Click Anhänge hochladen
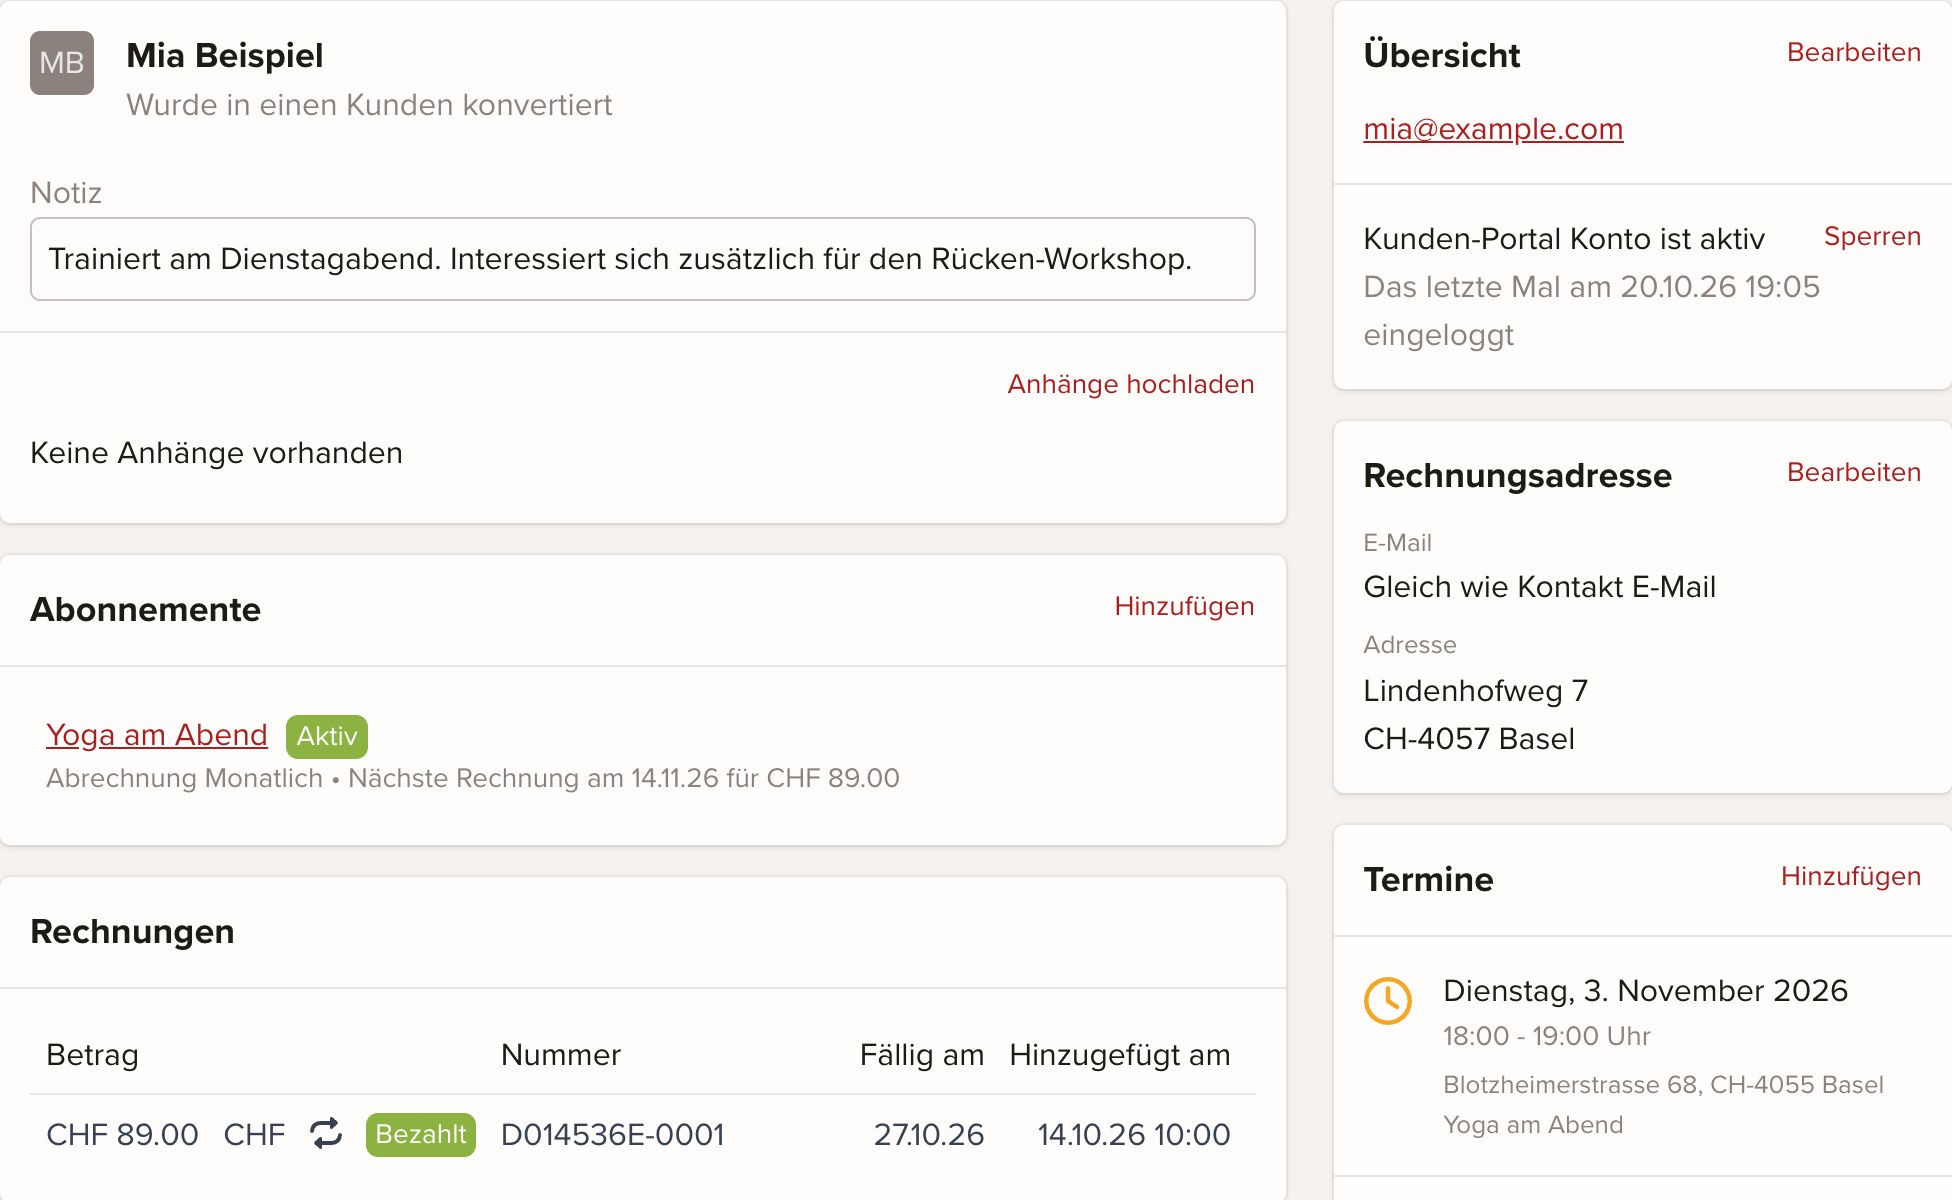This screenshot has width=1952, height=1200. click(1131, 384)
